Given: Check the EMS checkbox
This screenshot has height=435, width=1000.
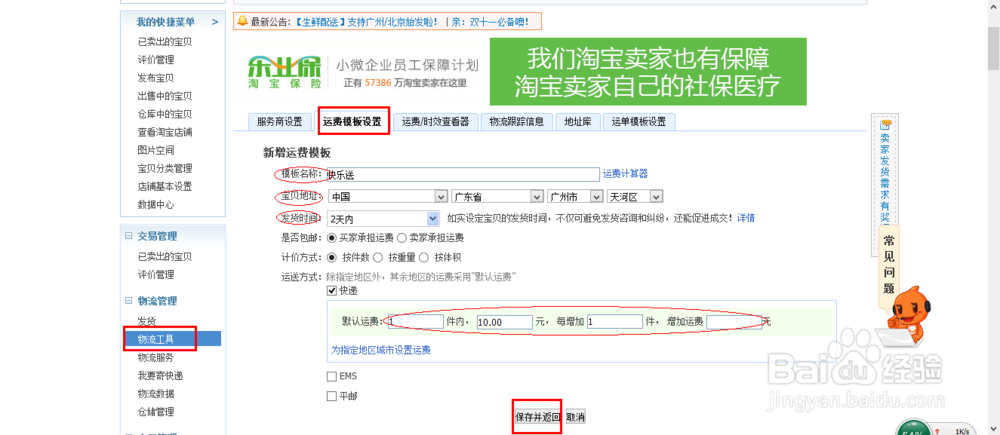Looking at the screenshot, I should click(x=332, y=376).
